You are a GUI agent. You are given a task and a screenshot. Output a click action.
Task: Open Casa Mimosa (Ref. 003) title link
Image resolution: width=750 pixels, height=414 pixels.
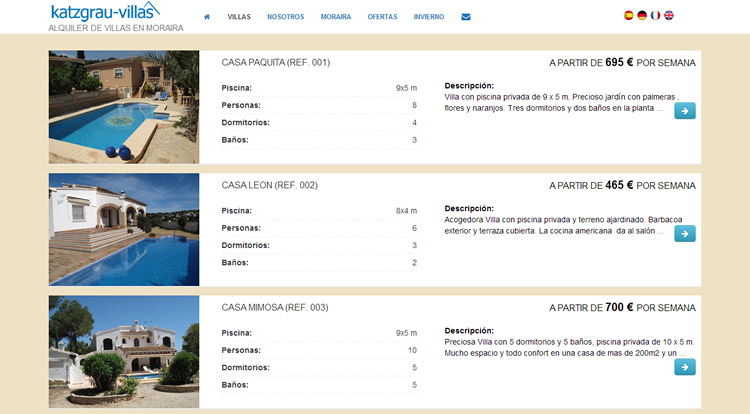click(275, 308)
